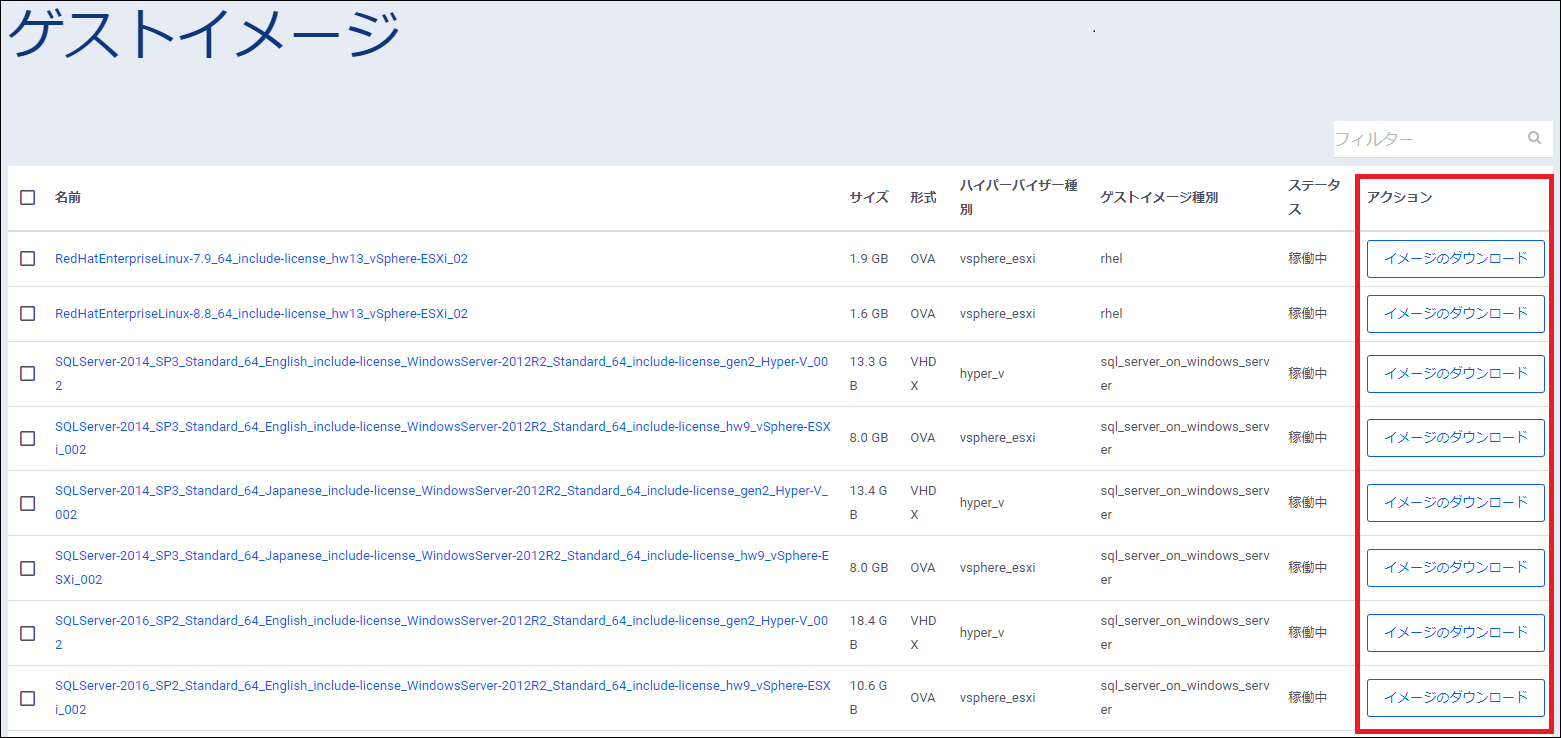
Task: Click the ステータス column header
Action: click(1313, 198)
